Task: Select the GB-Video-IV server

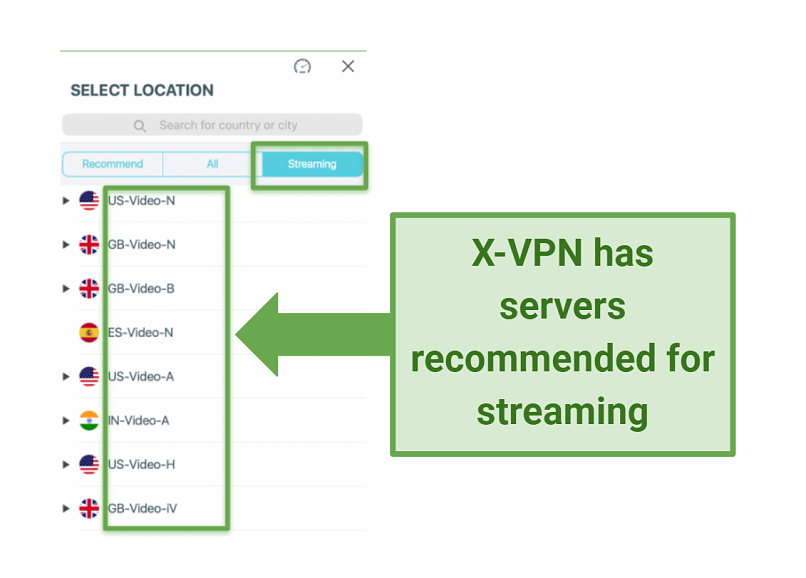Action: [x=142, y=509]
